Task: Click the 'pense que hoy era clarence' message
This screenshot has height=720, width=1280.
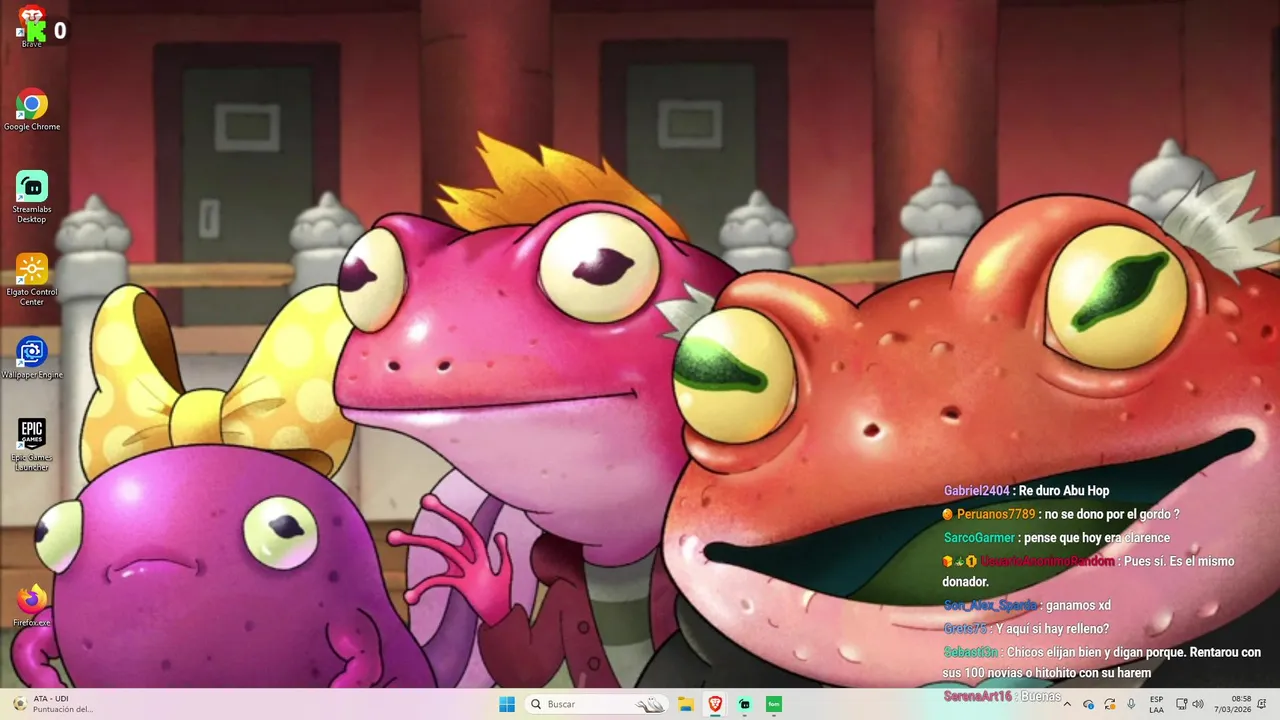Action: click(1097, 538)
